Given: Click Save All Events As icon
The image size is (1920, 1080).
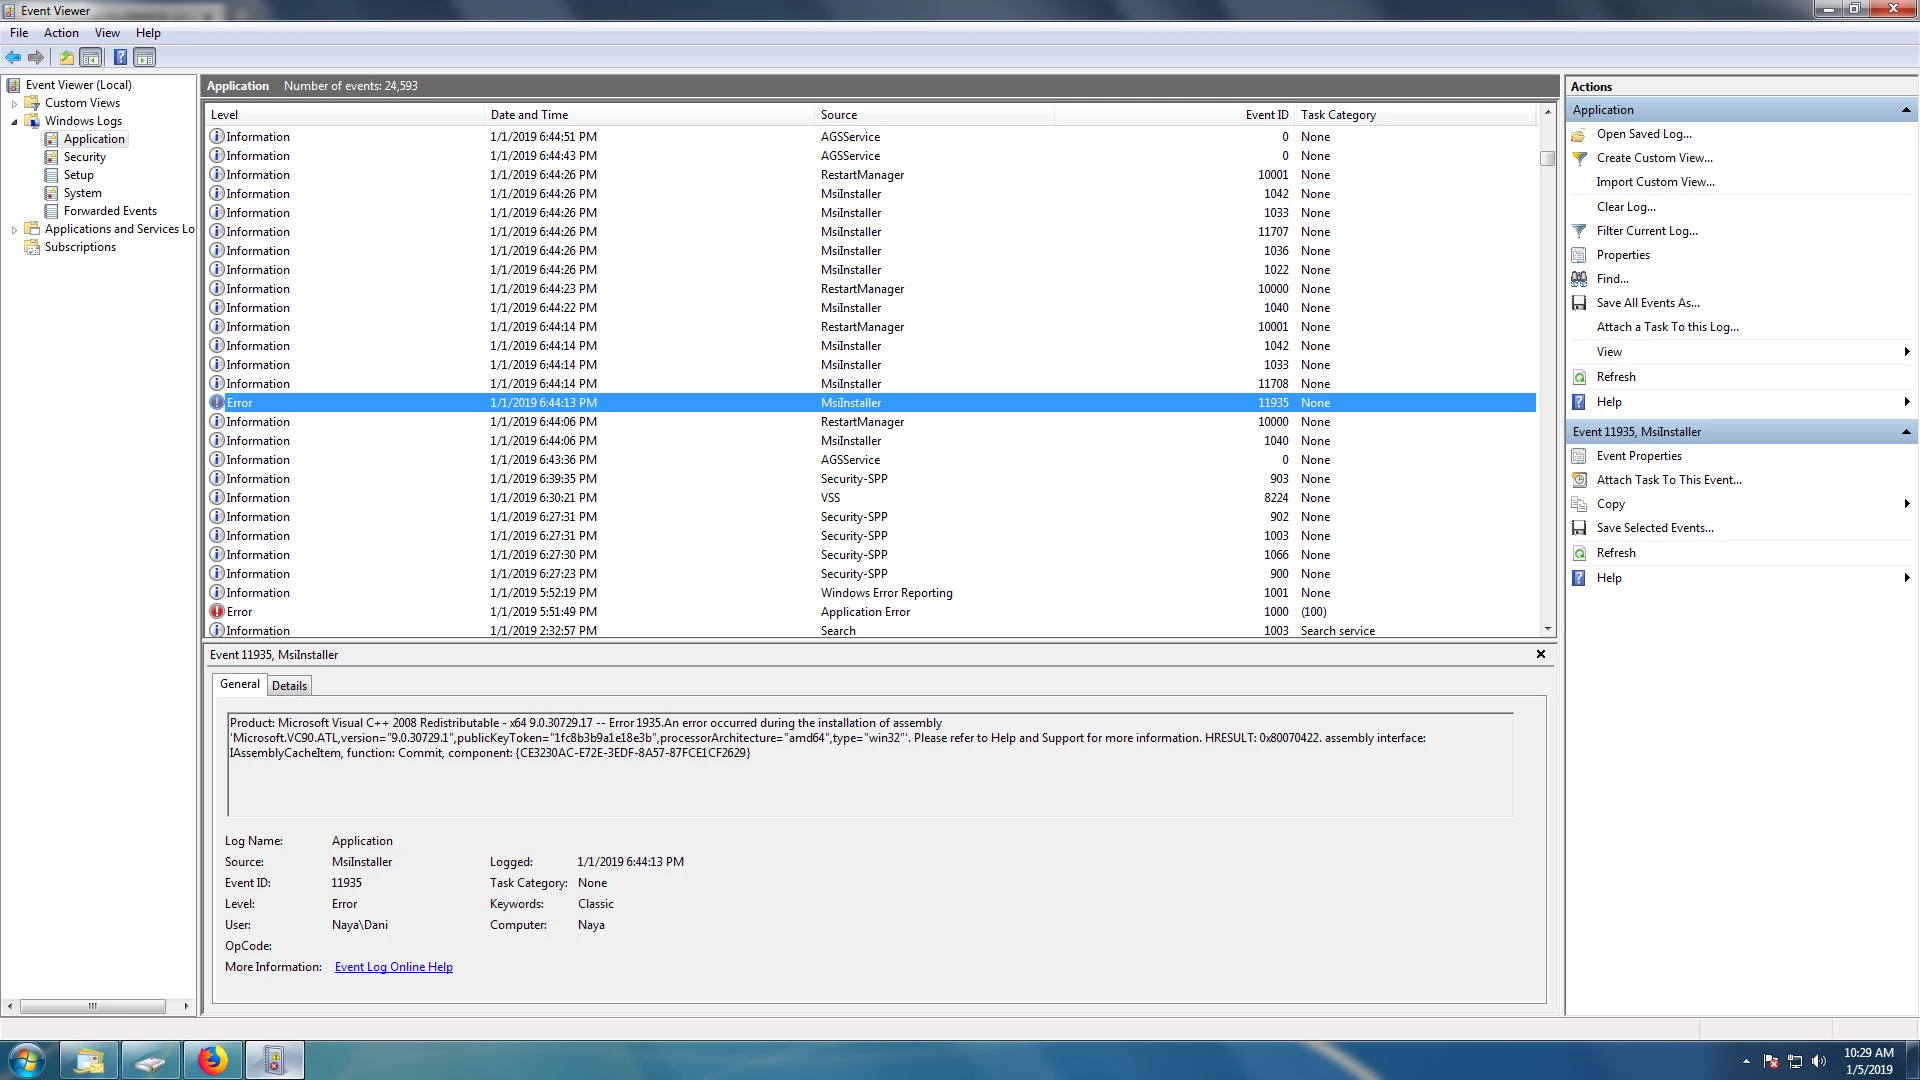Looking at the screenshot, I should point(1579,303).
